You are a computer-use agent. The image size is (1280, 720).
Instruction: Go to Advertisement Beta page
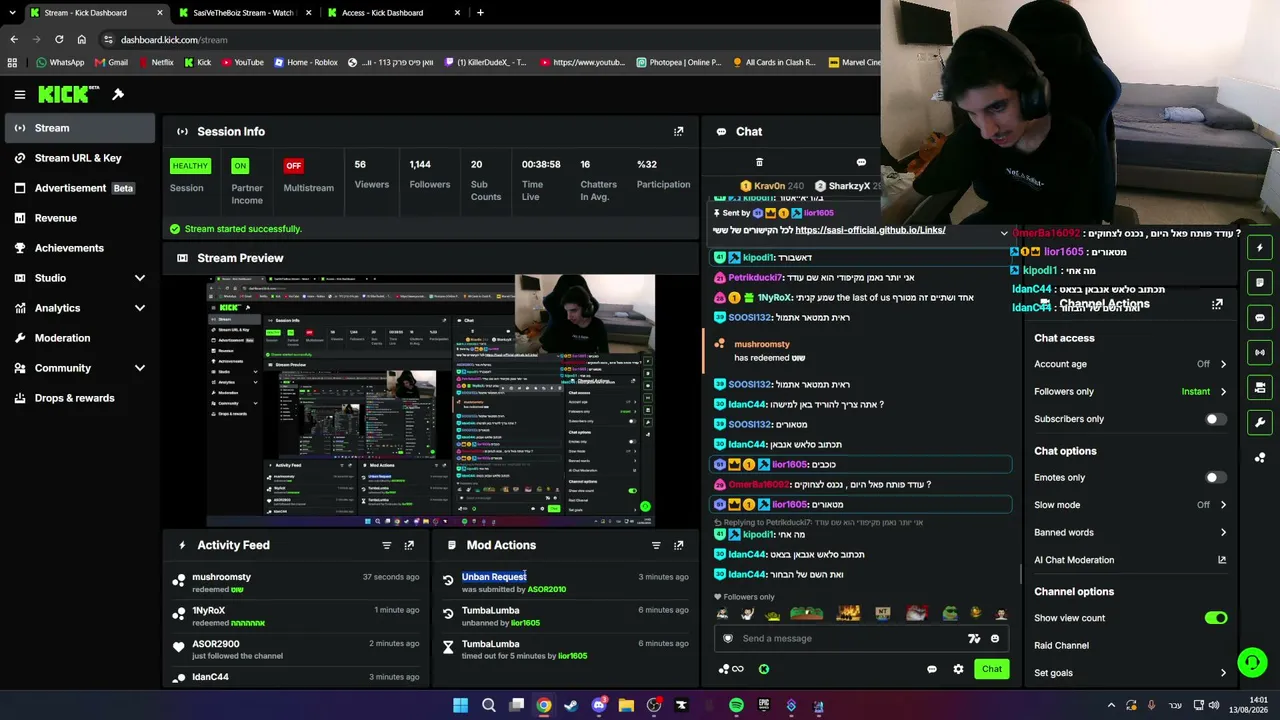click(78, 188)
